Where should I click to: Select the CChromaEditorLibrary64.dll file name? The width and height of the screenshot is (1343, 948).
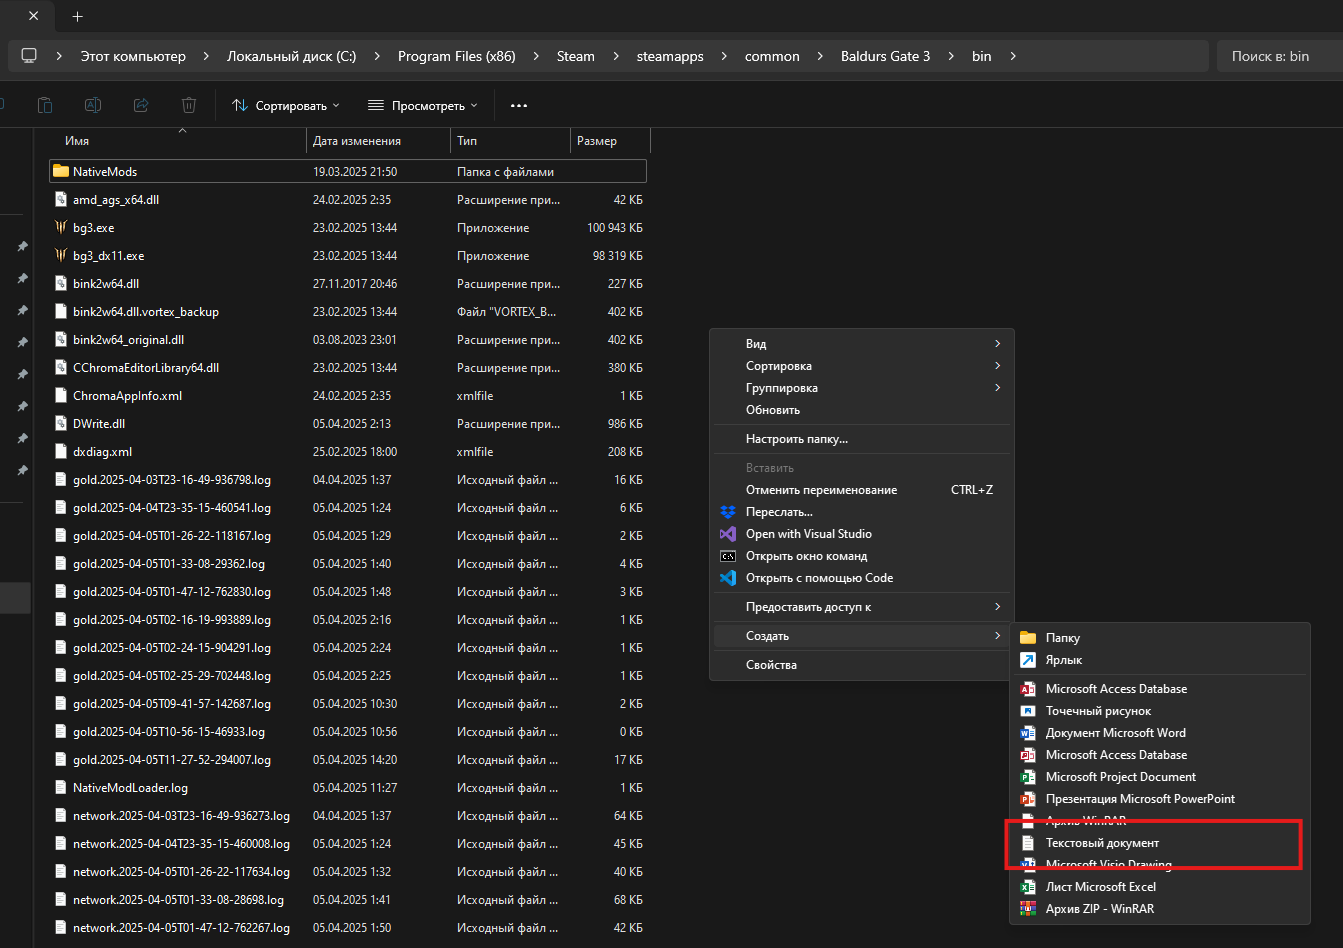pos(146,368)
